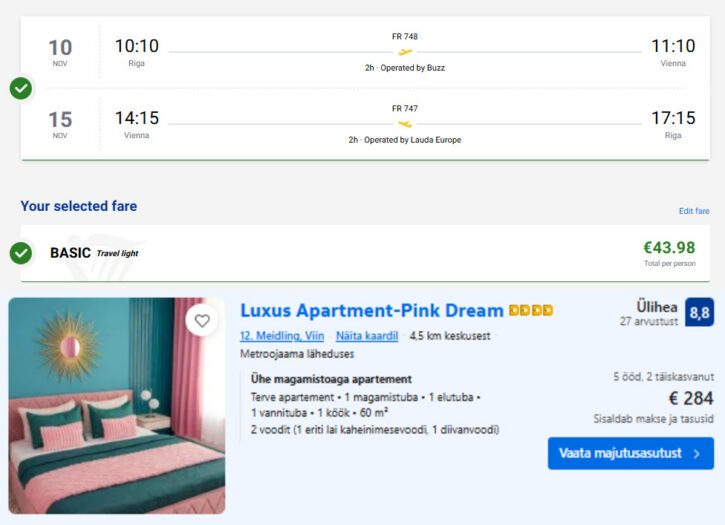725x525 pixels.
Task: Click the outbound FR 748 plane icon
Action: [x=405, y=52]
